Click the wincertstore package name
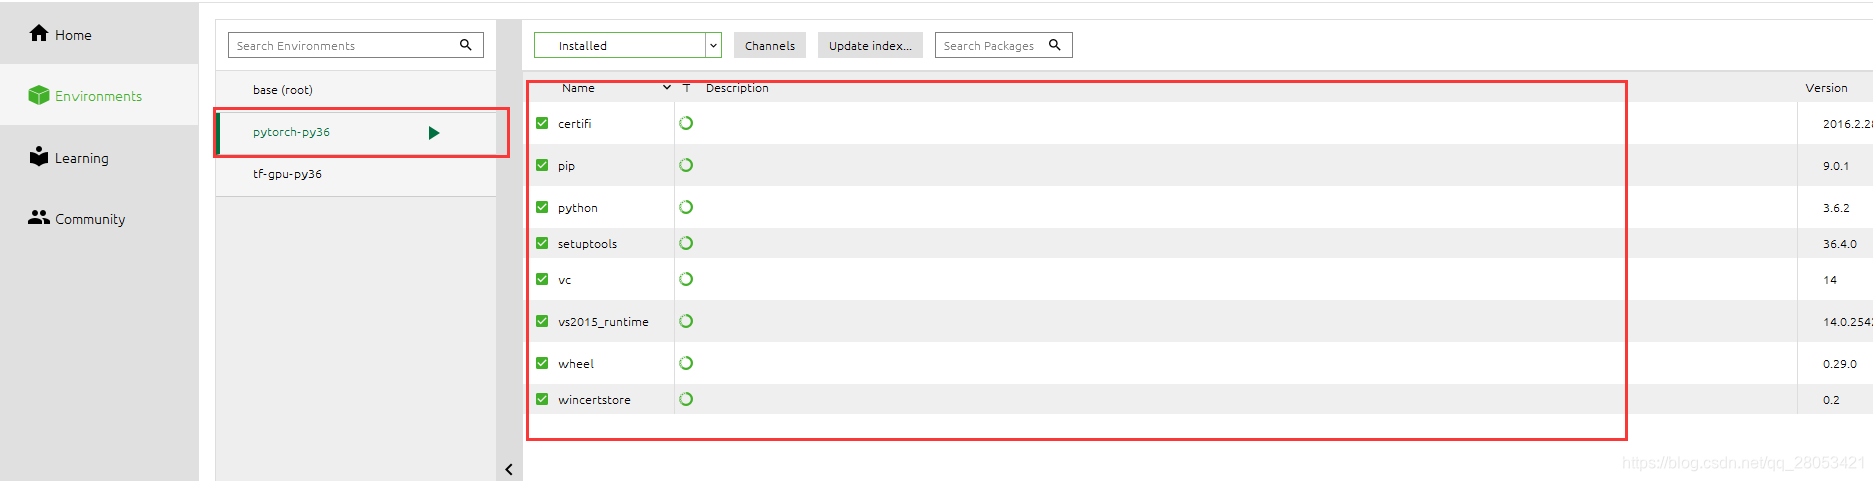The image size is (1873, 481). [x=594, y=400]
